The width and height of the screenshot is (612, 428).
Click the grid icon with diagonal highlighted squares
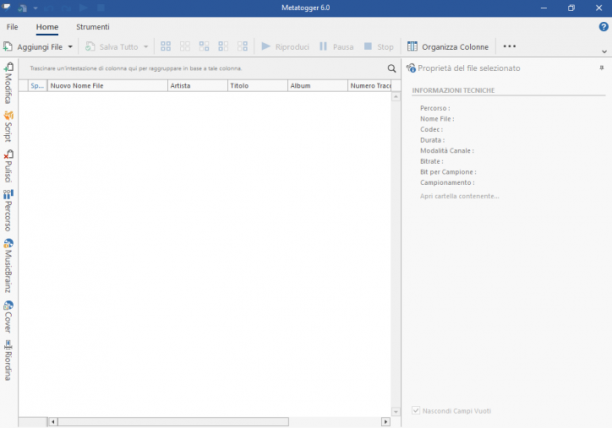coord(204,46)
